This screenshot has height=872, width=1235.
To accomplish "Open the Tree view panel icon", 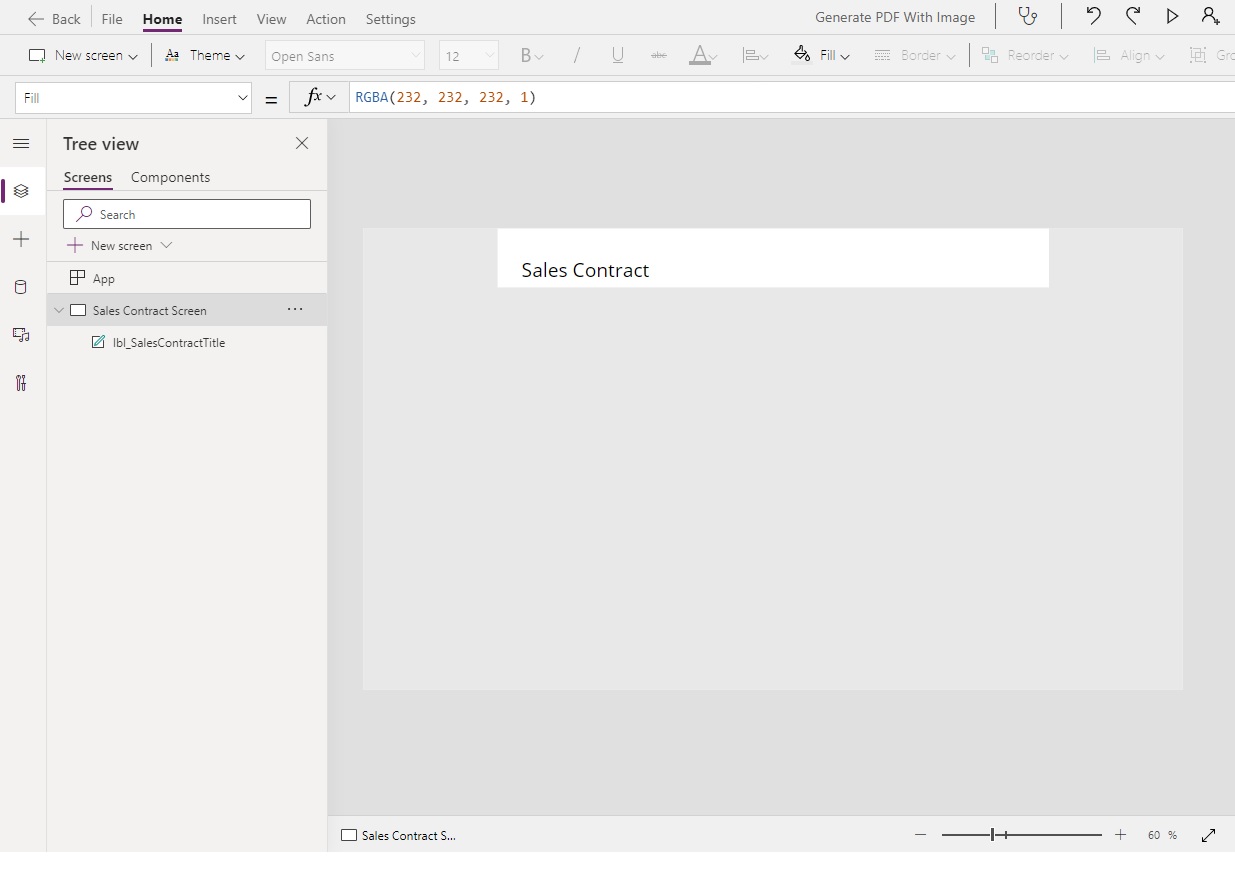I will click(x=21, y=191).
